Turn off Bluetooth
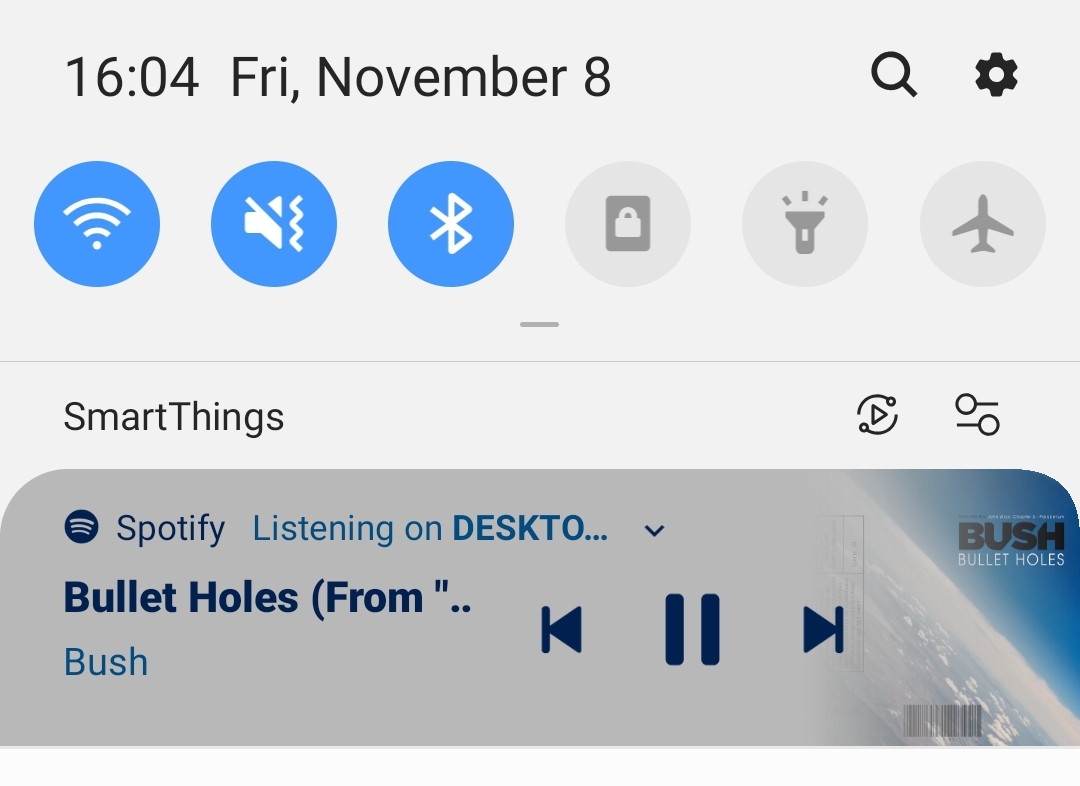 (x=451, y=224)
